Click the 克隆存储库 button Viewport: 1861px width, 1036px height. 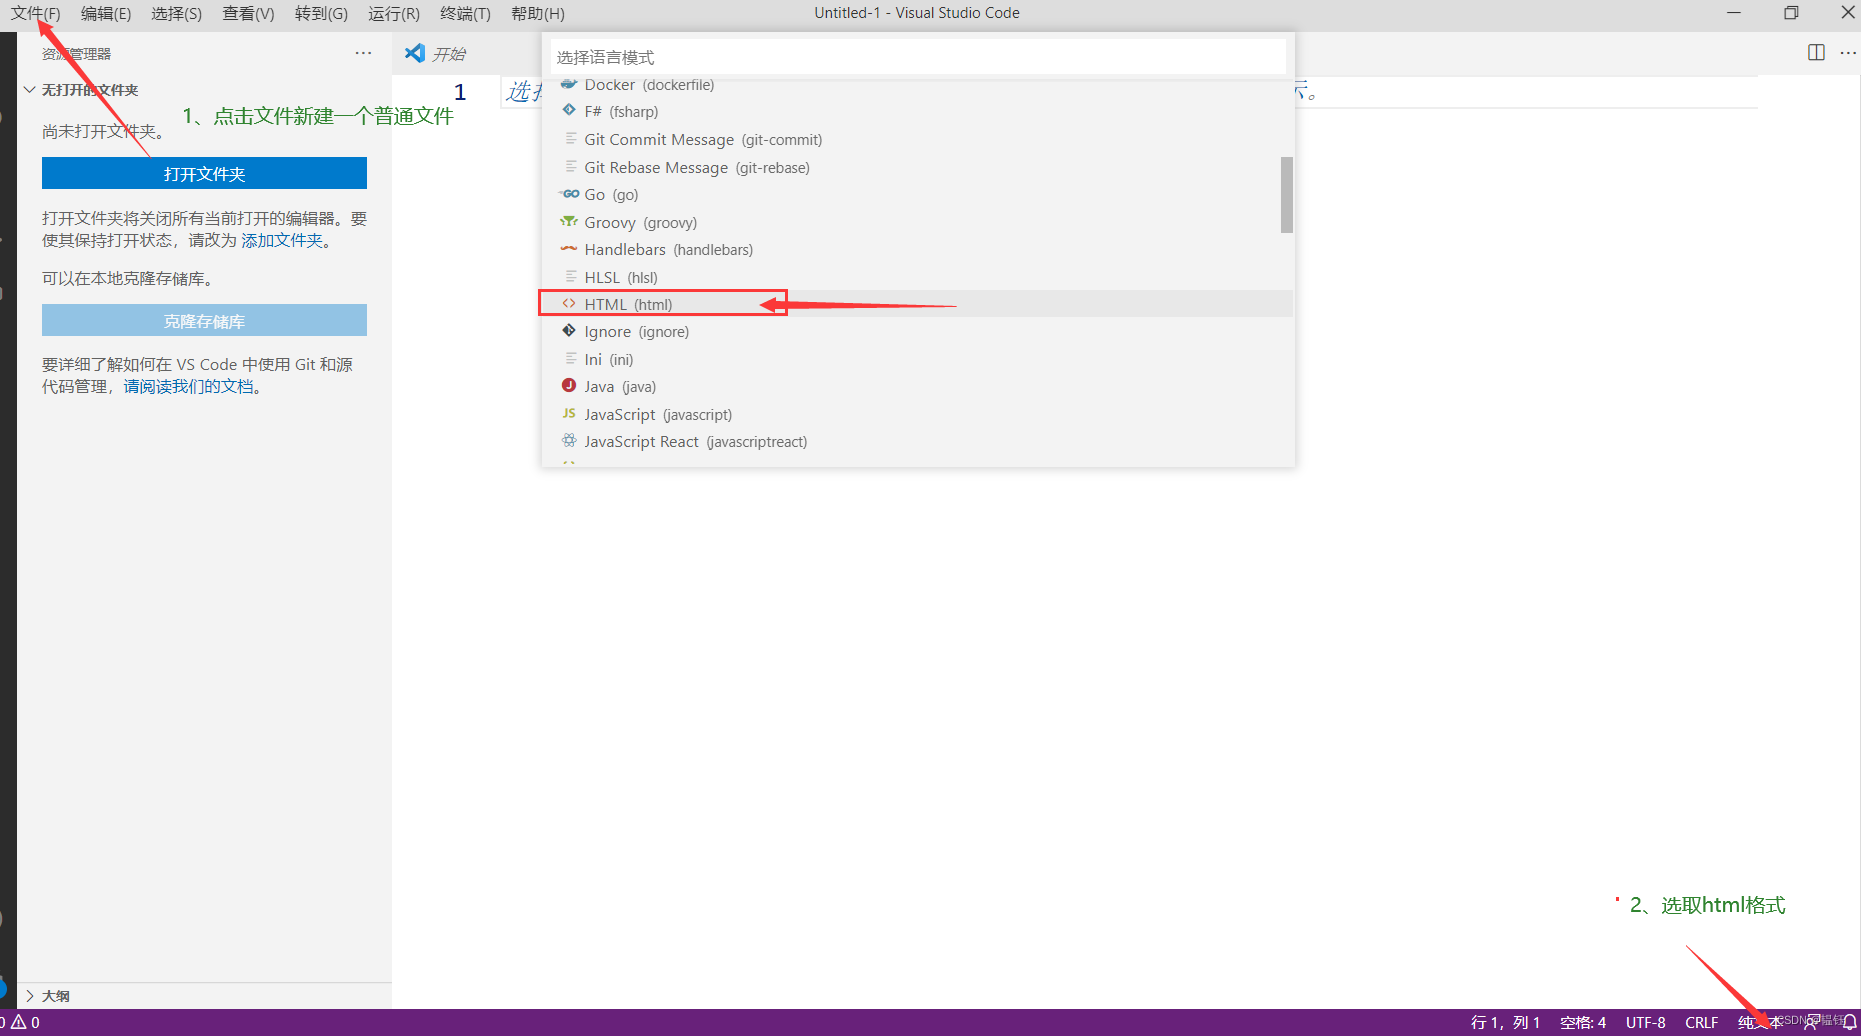[204, 320]
